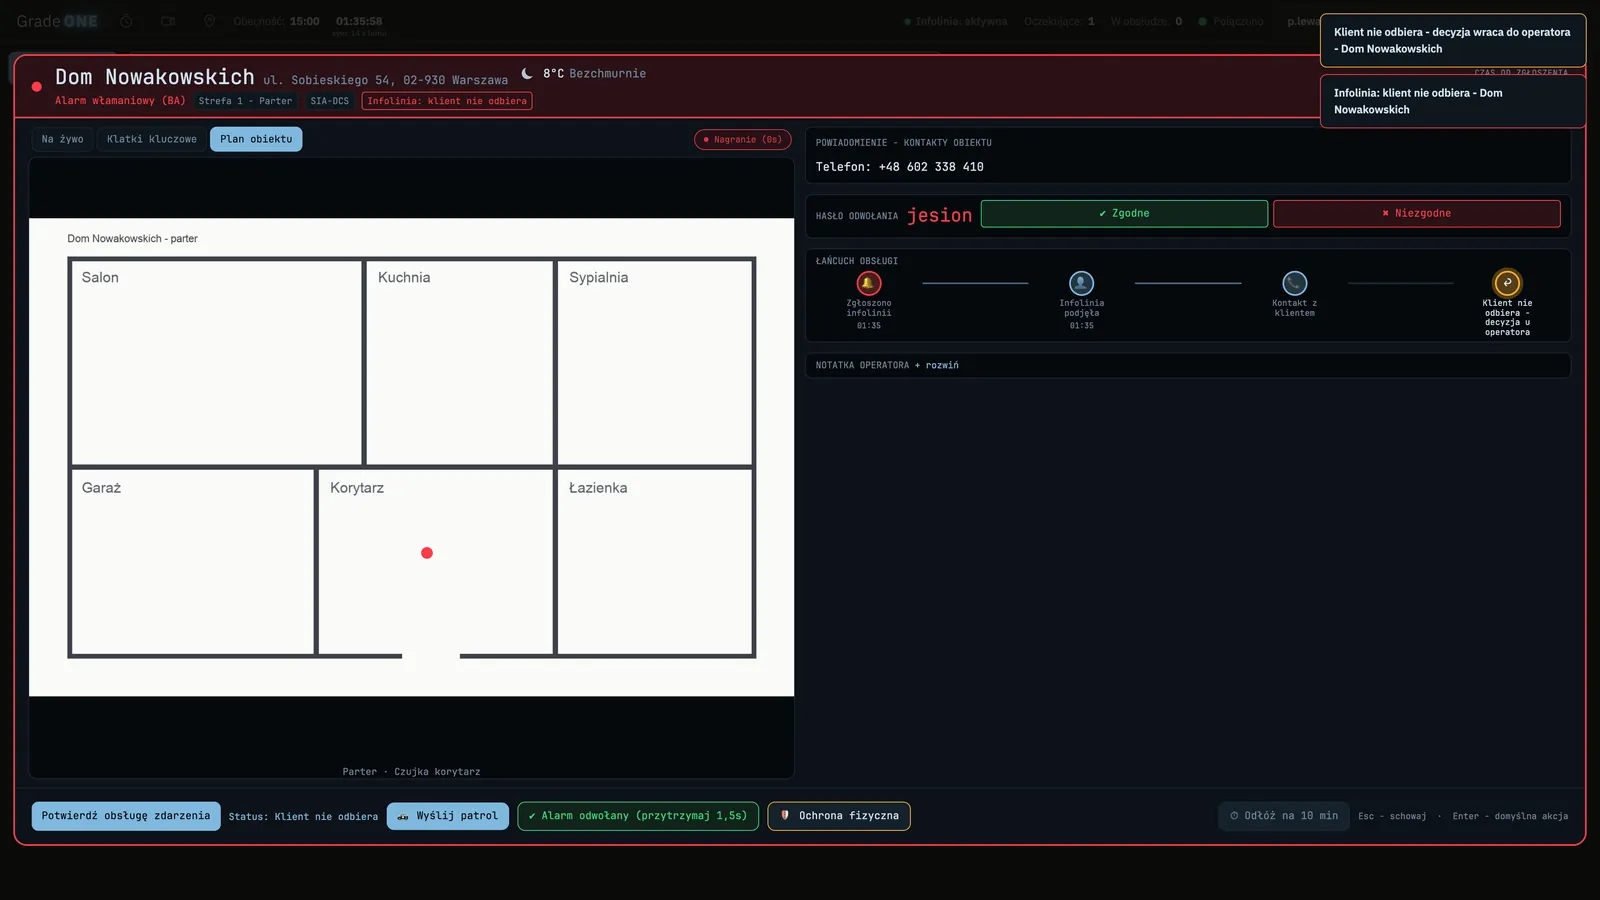Click the red Infolinia: klient nie odbiera badge
The width and height of the screenshot is (1600, 900).
(447, 101)
